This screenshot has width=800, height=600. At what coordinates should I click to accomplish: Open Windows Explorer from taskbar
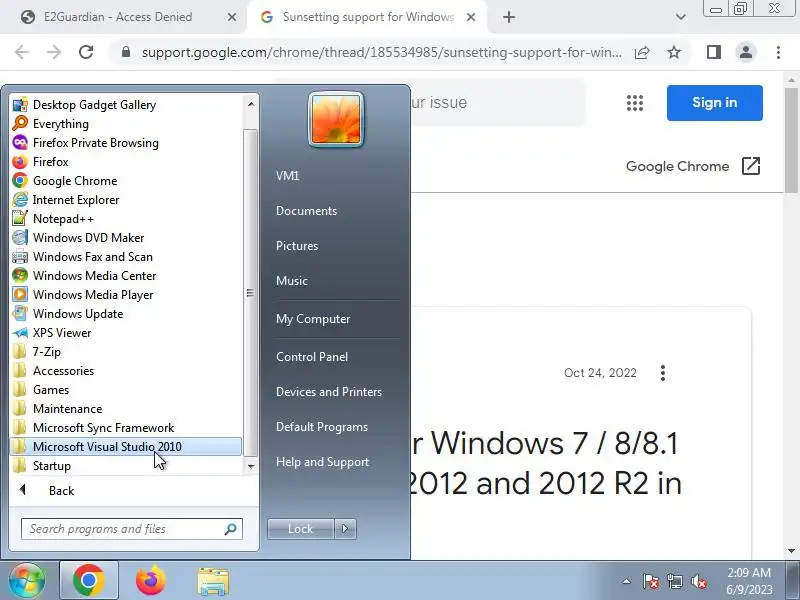tap(213, 581)
